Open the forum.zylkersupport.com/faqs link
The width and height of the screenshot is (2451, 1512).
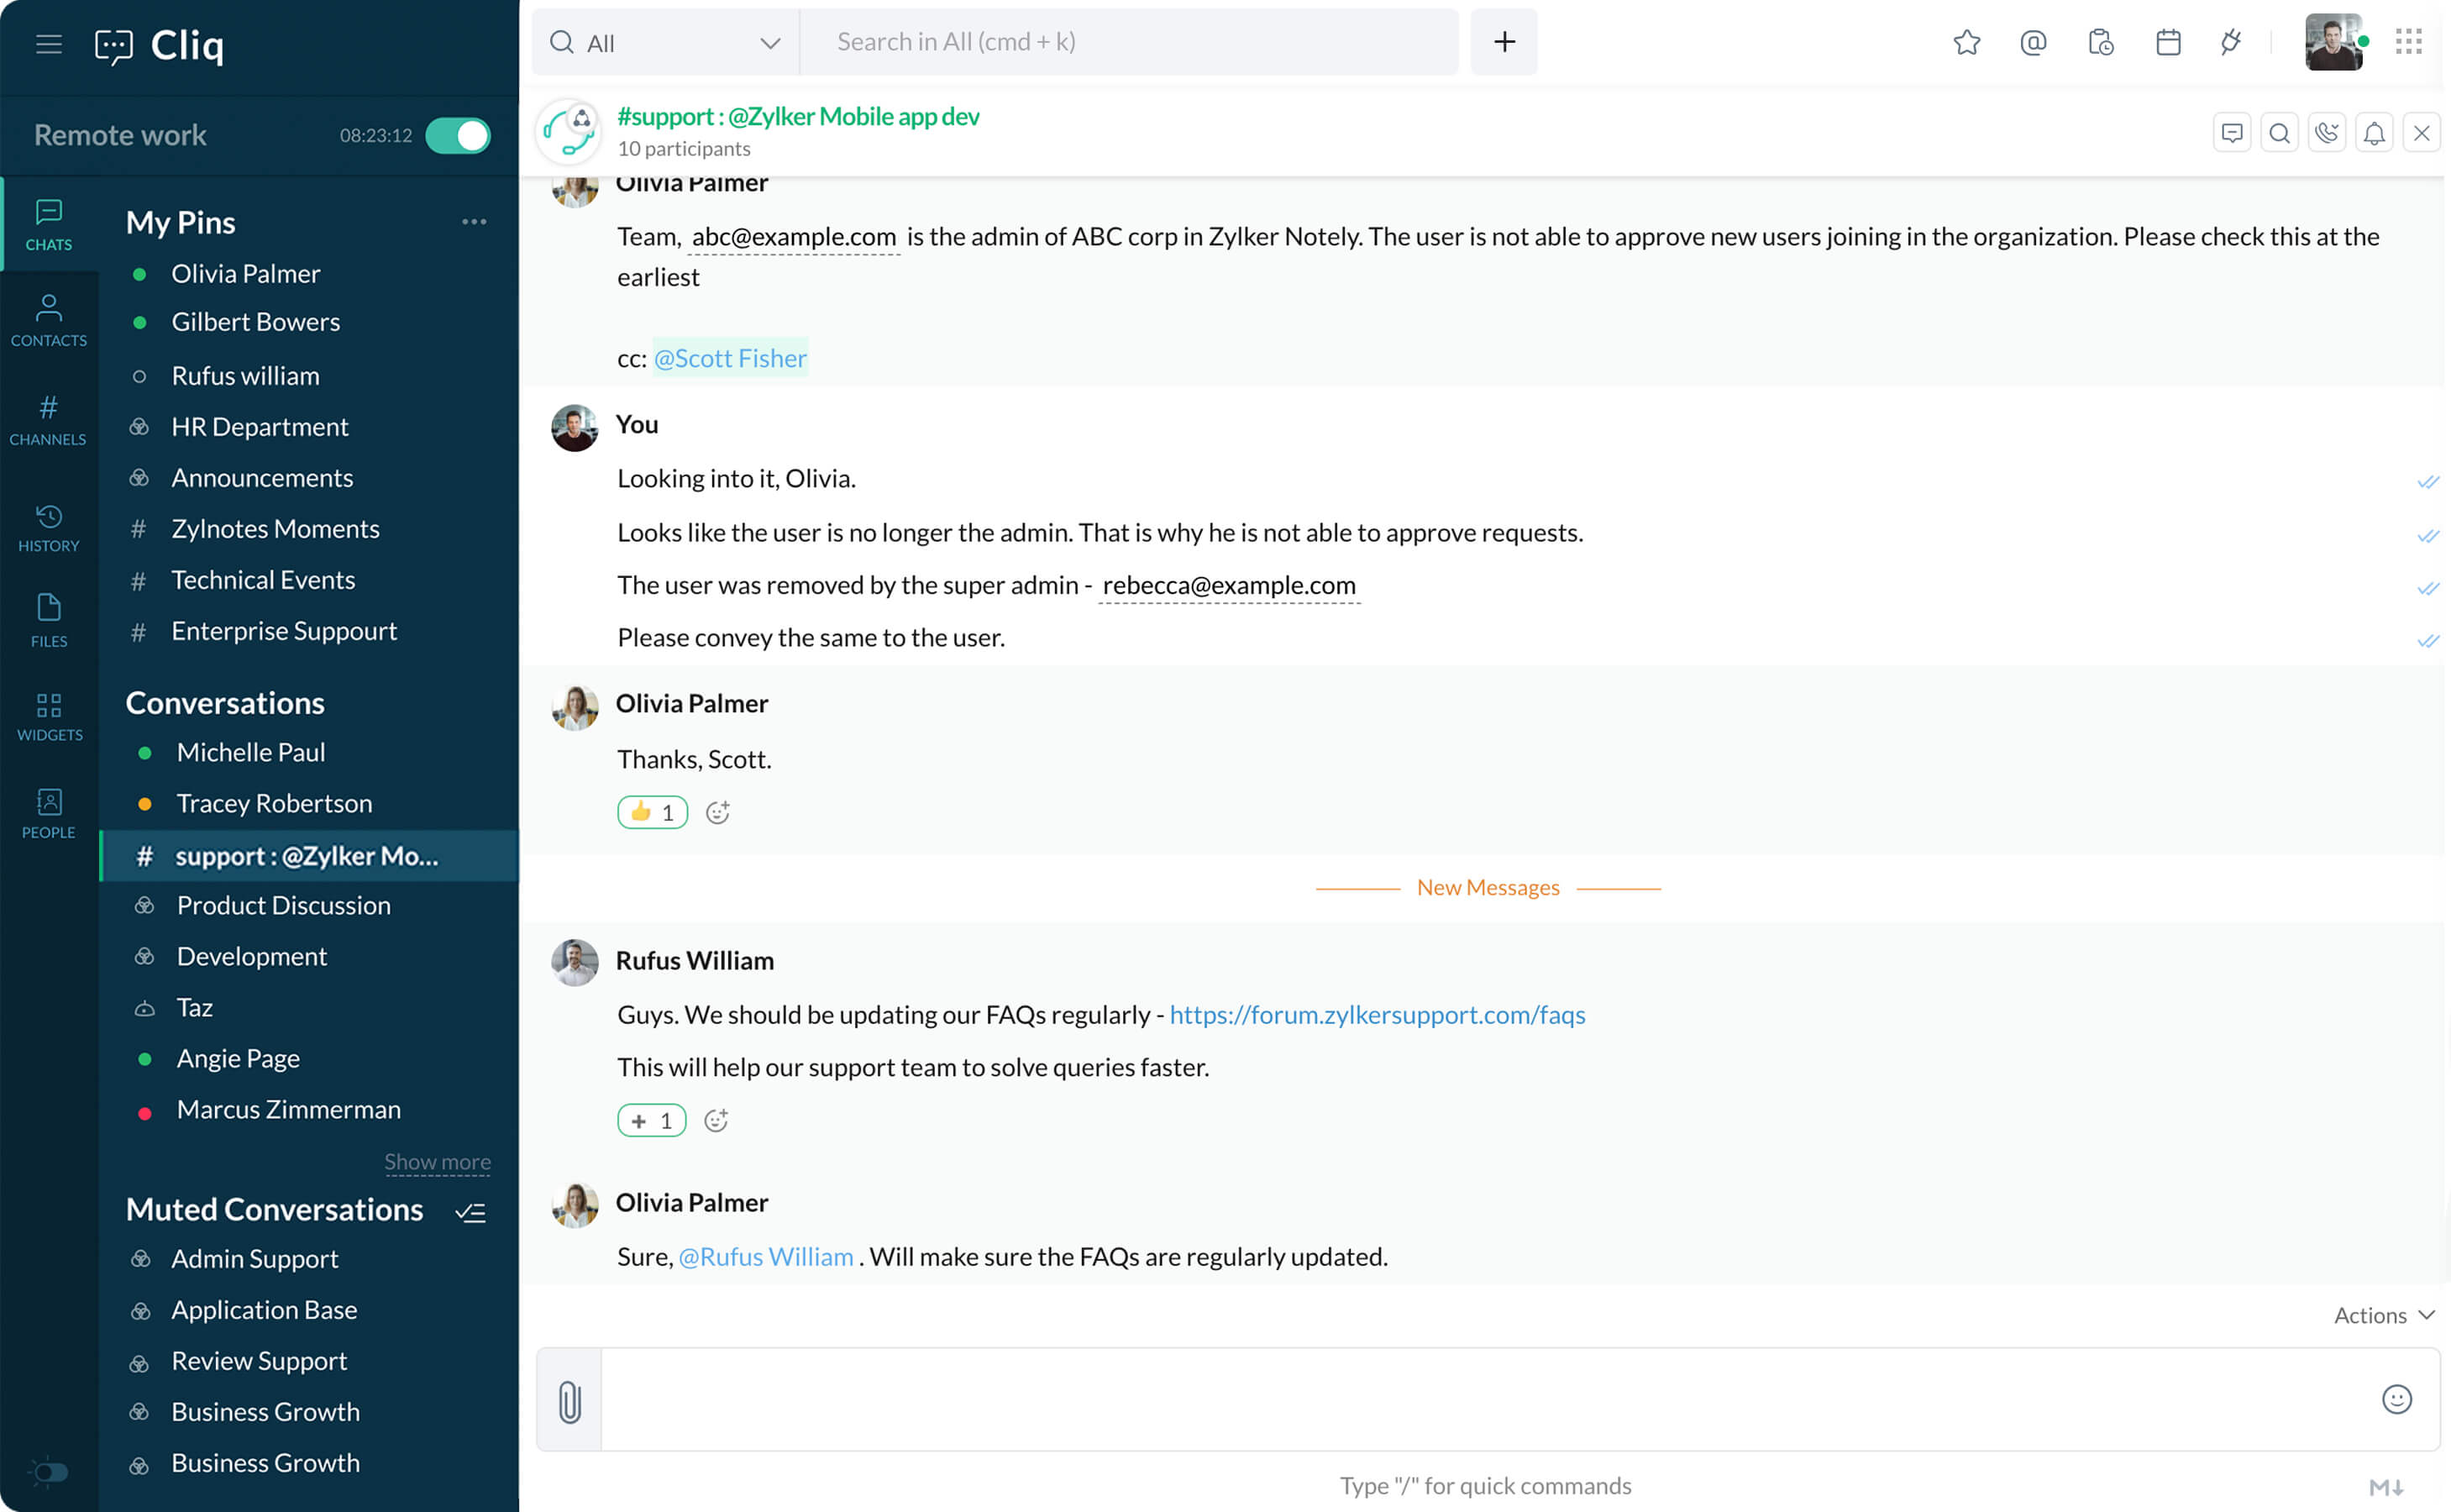click(x=1377, y=1015)
